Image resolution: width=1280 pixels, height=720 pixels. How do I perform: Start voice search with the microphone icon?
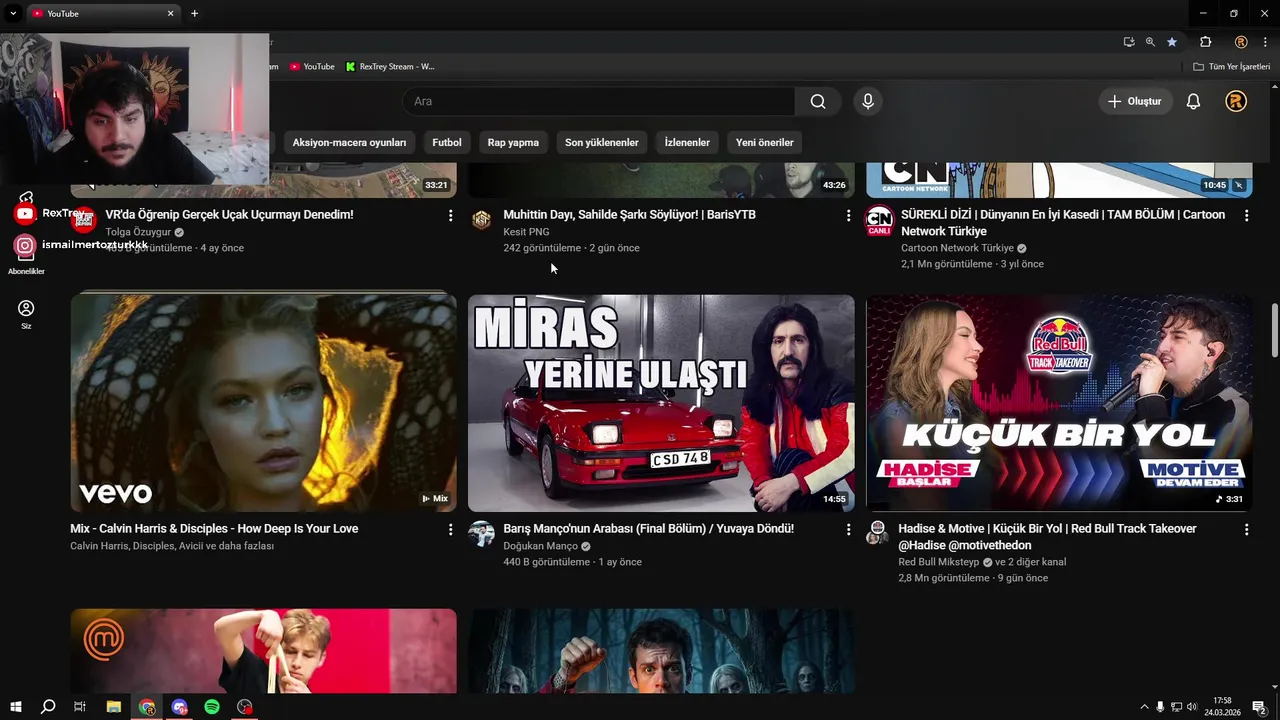tap(868, 101)
